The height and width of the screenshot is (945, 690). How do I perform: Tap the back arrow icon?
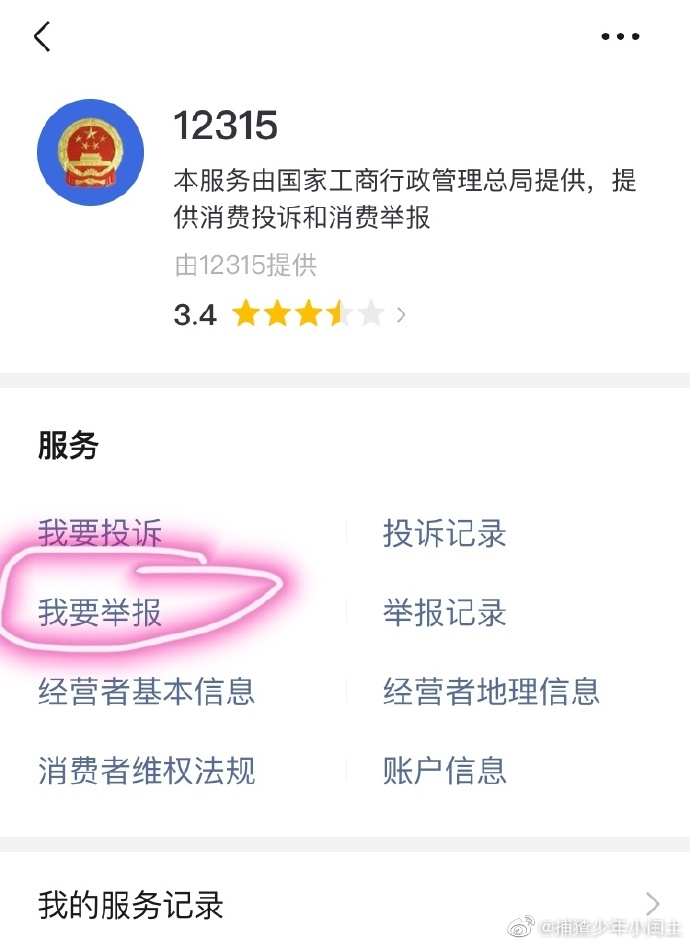[42, 37]
